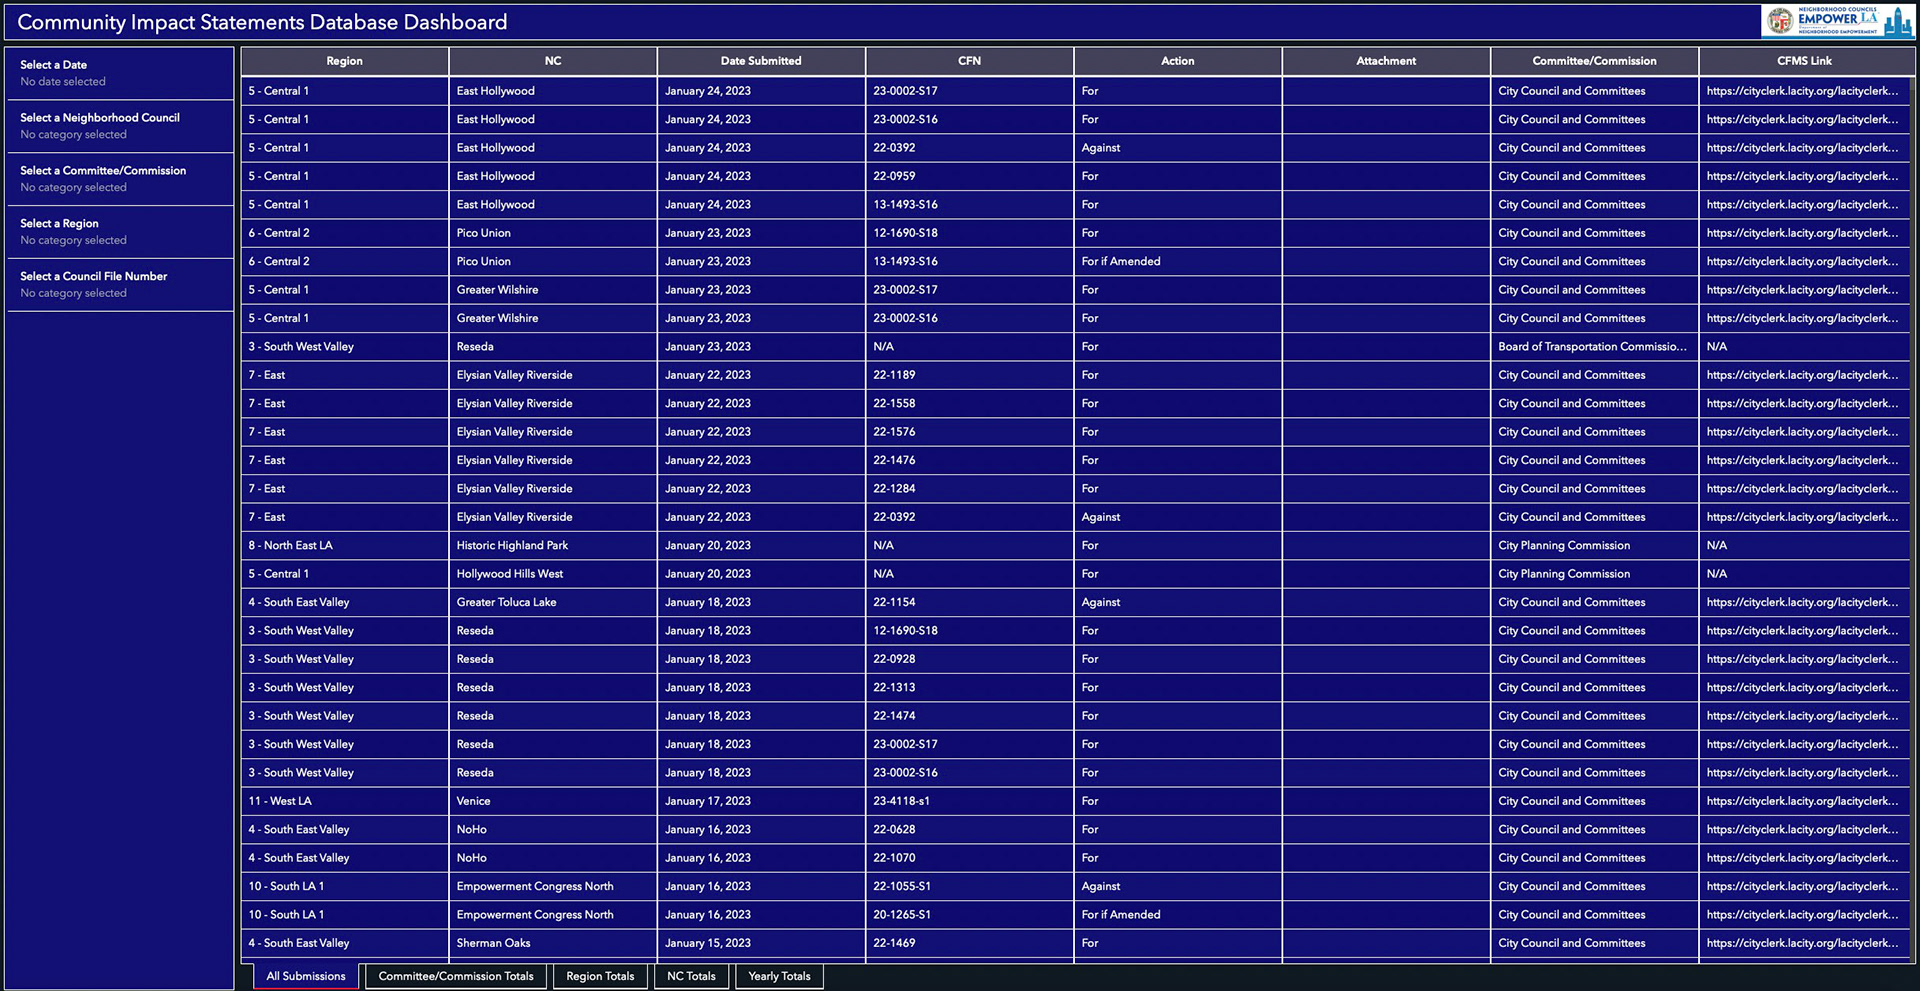
Task: Select CFN cell 22-1576
Action: (969, 432)
